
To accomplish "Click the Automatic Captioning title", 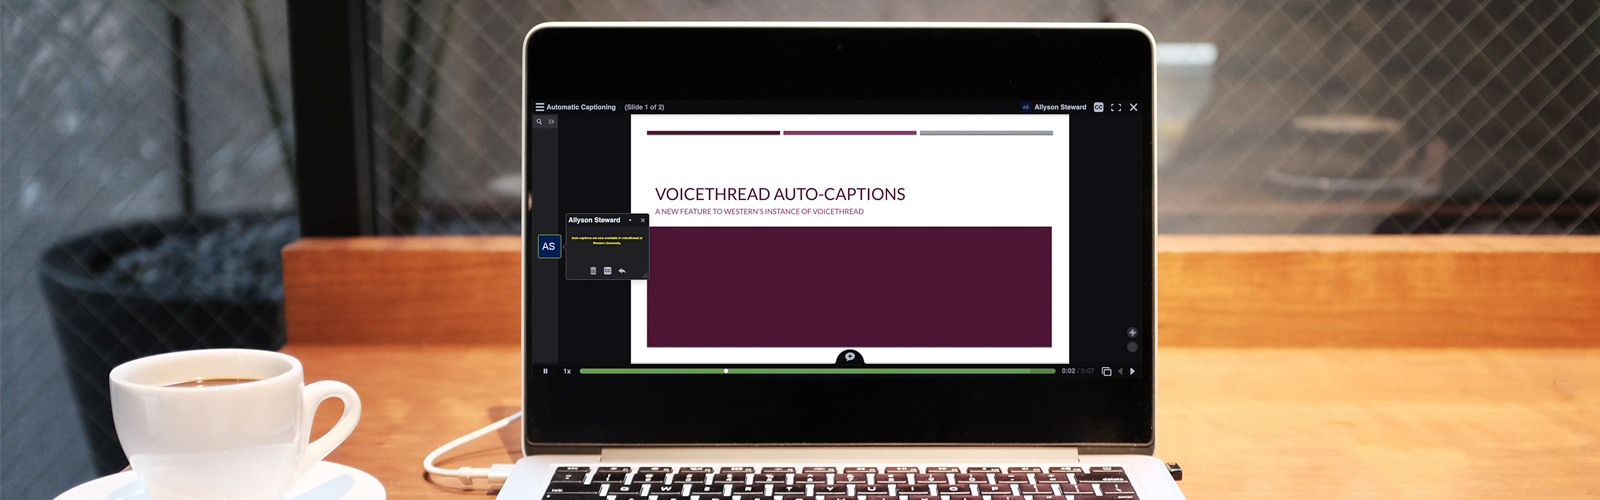I will click(x=581, y=107).
